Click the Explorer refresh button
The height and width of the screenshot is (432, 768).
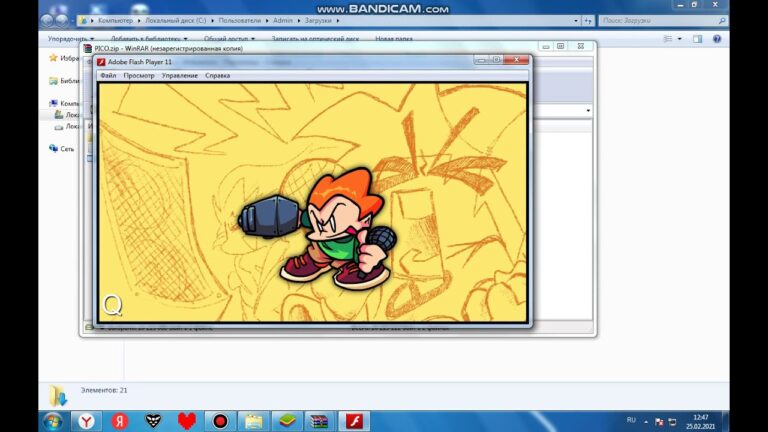coord(587,21)
